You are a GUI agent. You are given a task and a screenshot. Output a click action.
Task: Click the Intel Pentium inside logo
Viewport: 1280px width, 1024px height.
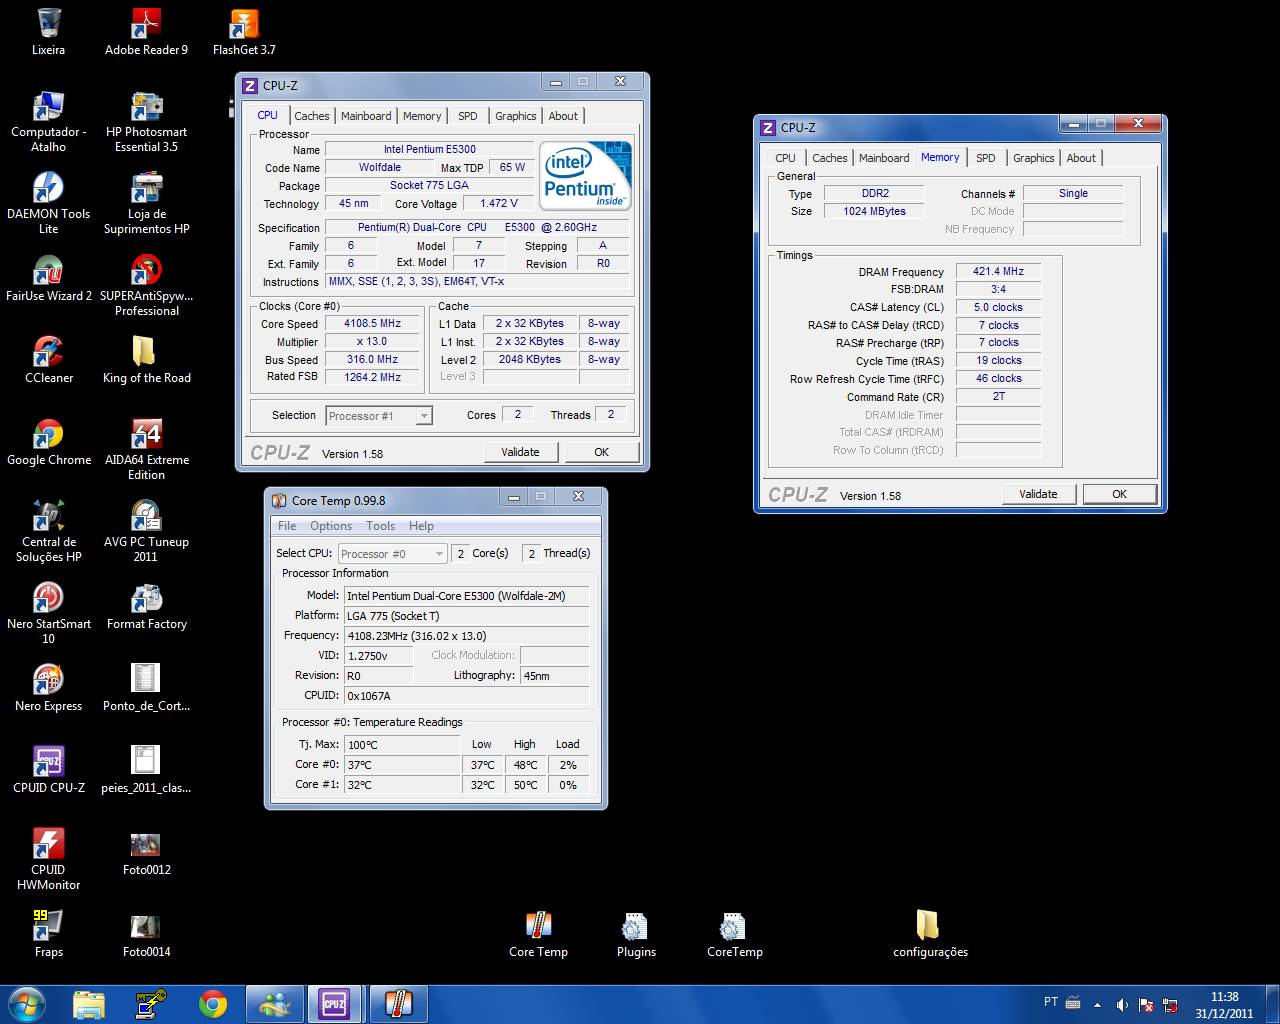coord(586,176)
